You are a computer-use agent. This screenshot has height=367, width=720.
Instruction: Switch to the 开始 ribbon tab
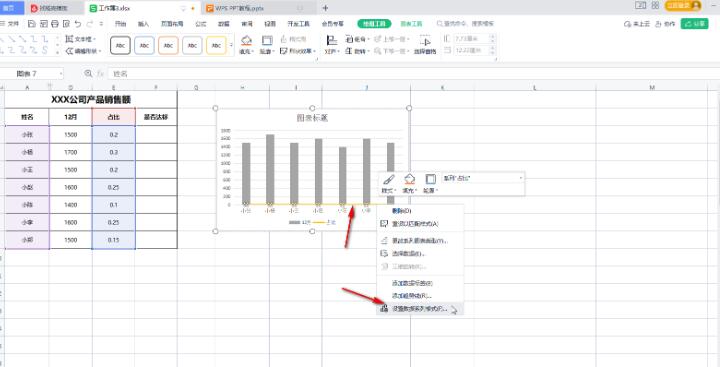pos(120,24)
